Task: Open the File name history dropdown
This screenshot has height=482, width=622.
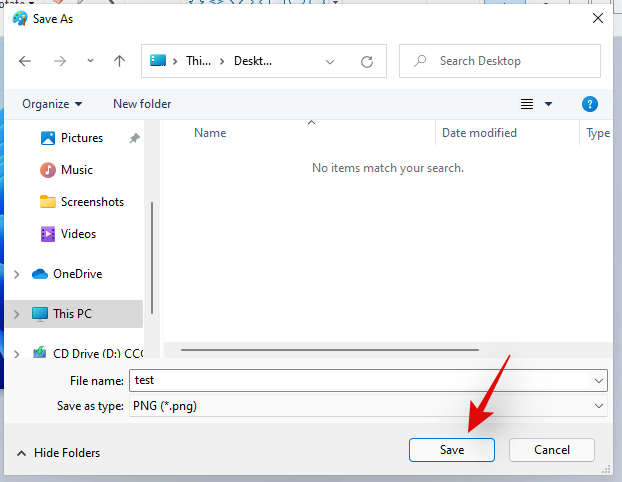Action: coord(599,381)
